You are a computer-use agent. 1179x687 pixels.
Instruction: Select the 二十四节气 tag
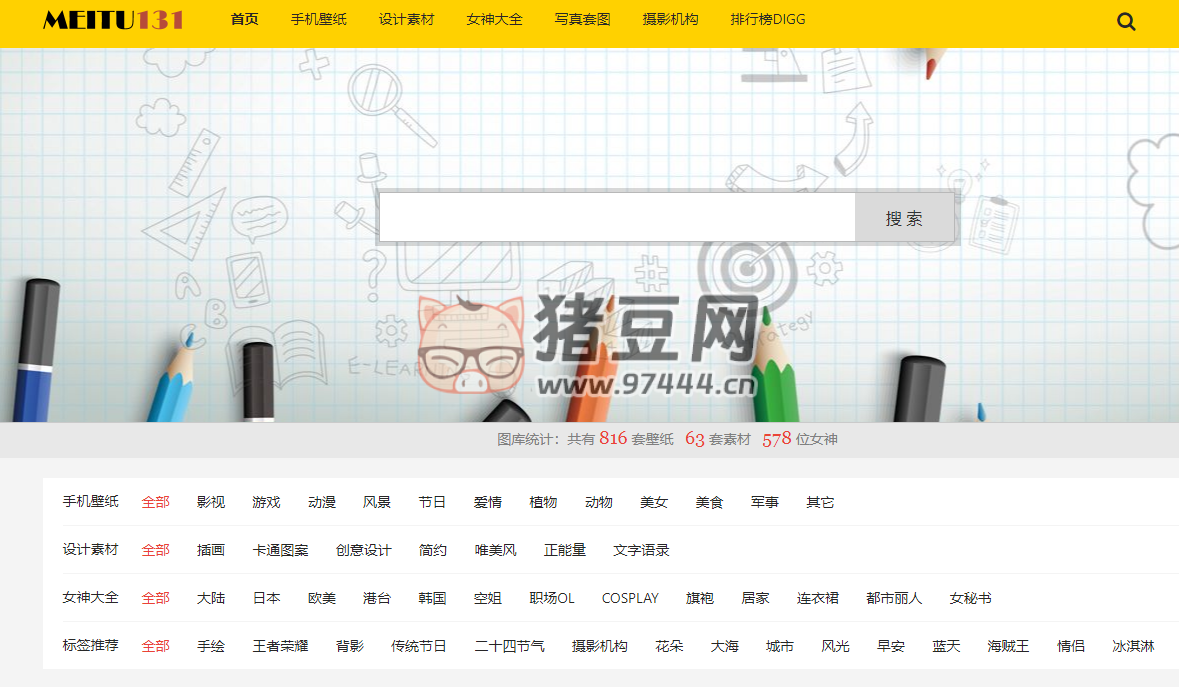point(509,646)
